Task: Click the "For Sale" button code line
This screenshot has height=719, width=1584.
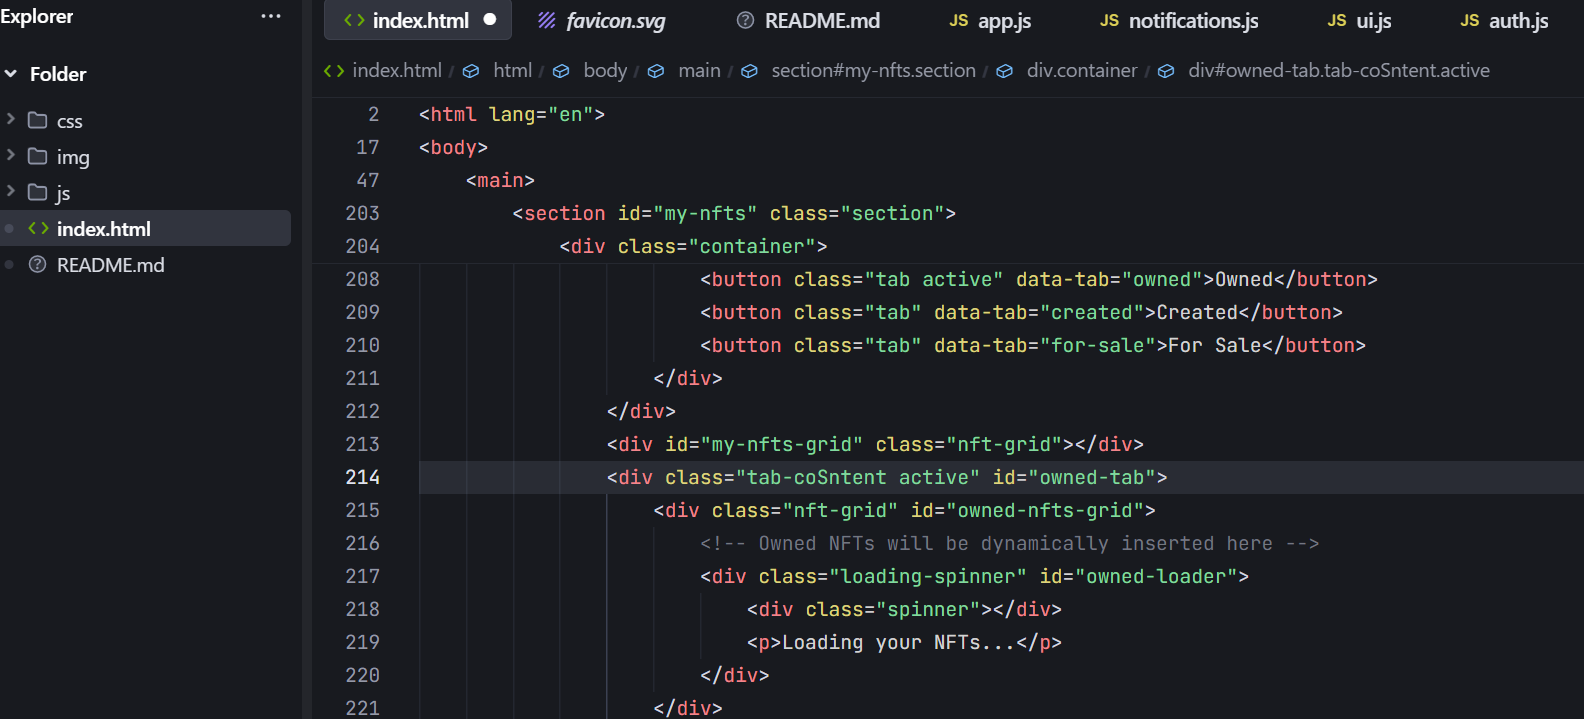Action: [1033, 345]
